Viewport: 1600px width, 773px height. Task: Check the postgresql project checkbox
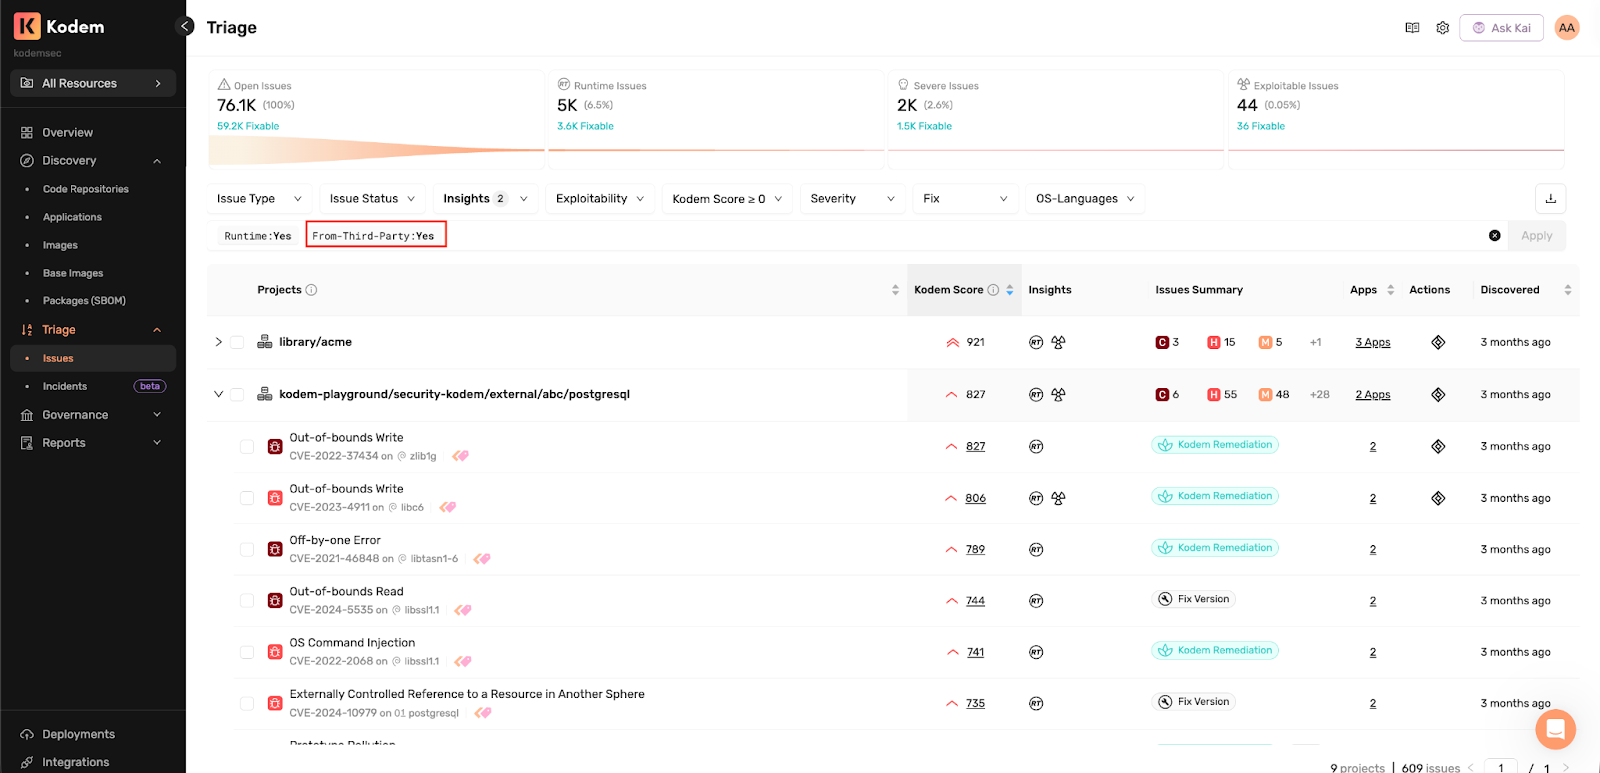[x=237, y=394]
